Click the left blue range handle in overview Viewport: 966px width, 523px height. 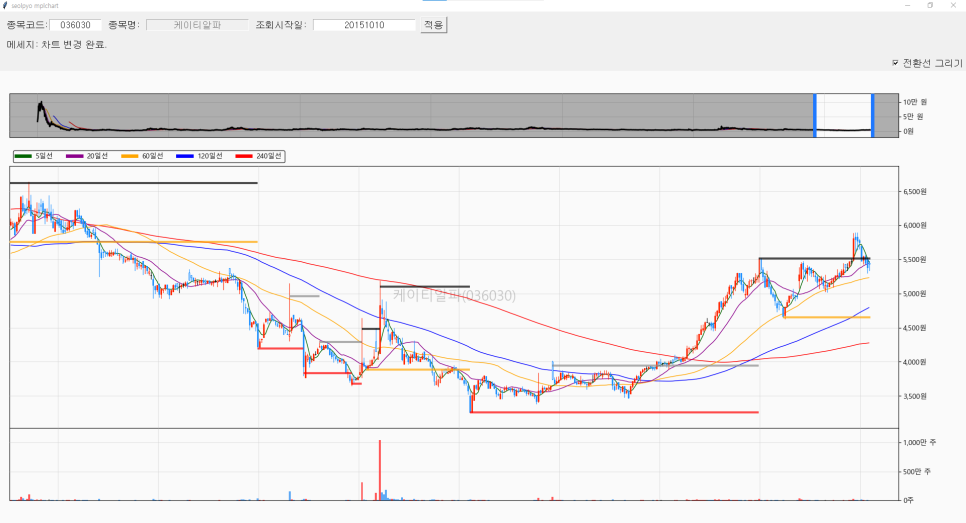pos(814,115)
